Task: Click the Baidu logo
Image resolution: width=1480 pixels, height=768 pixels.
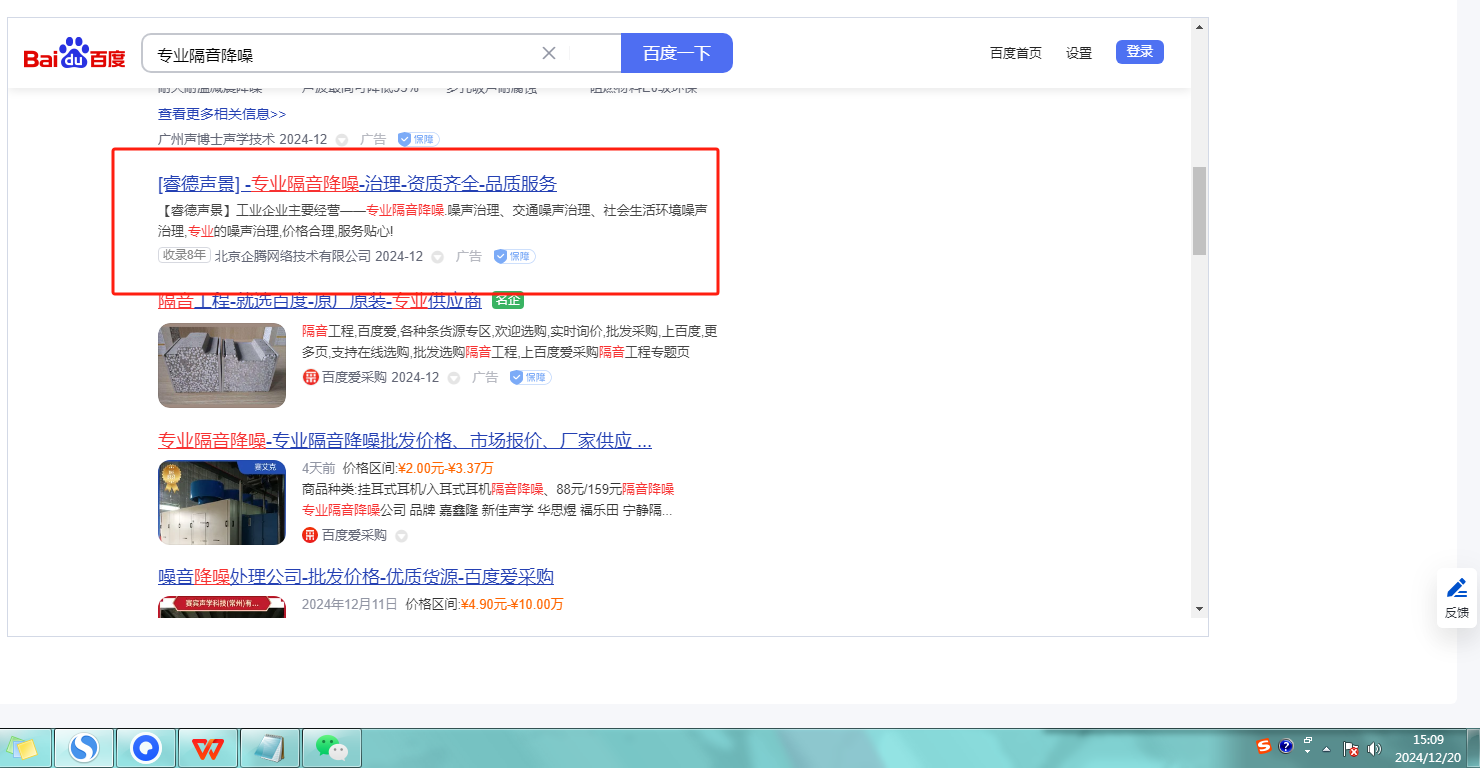Action: point(75,54)
